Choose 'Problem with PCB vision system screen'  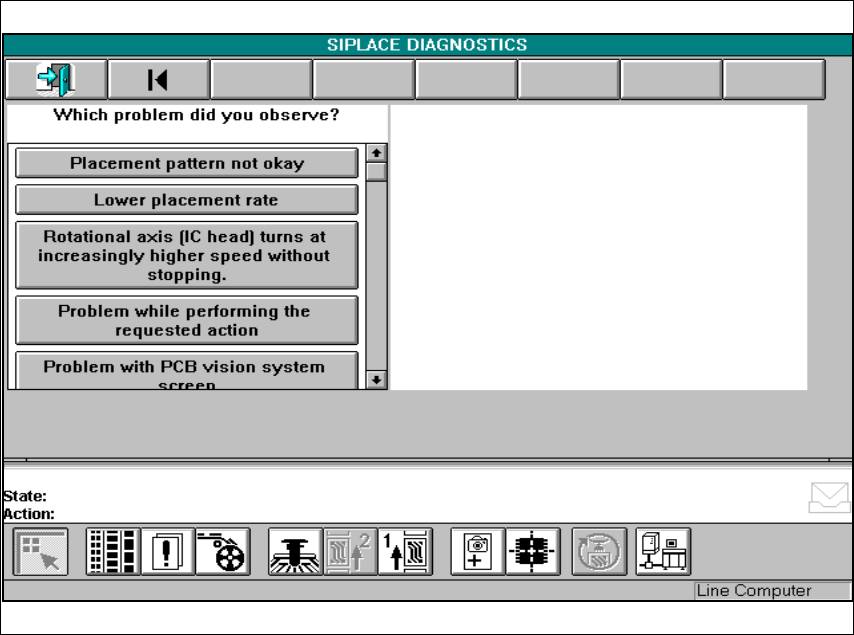(x=187, y=371)
